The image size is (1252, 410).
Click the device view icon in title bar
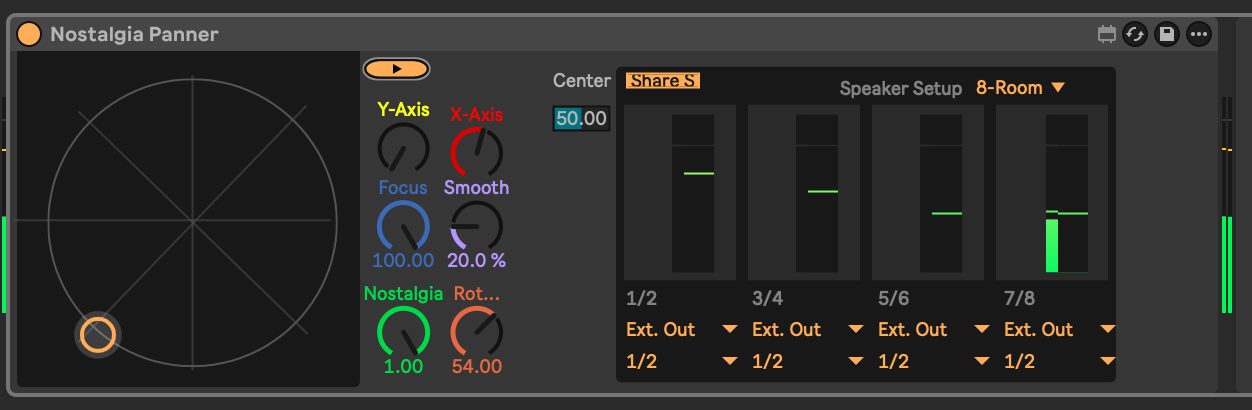1107,34
